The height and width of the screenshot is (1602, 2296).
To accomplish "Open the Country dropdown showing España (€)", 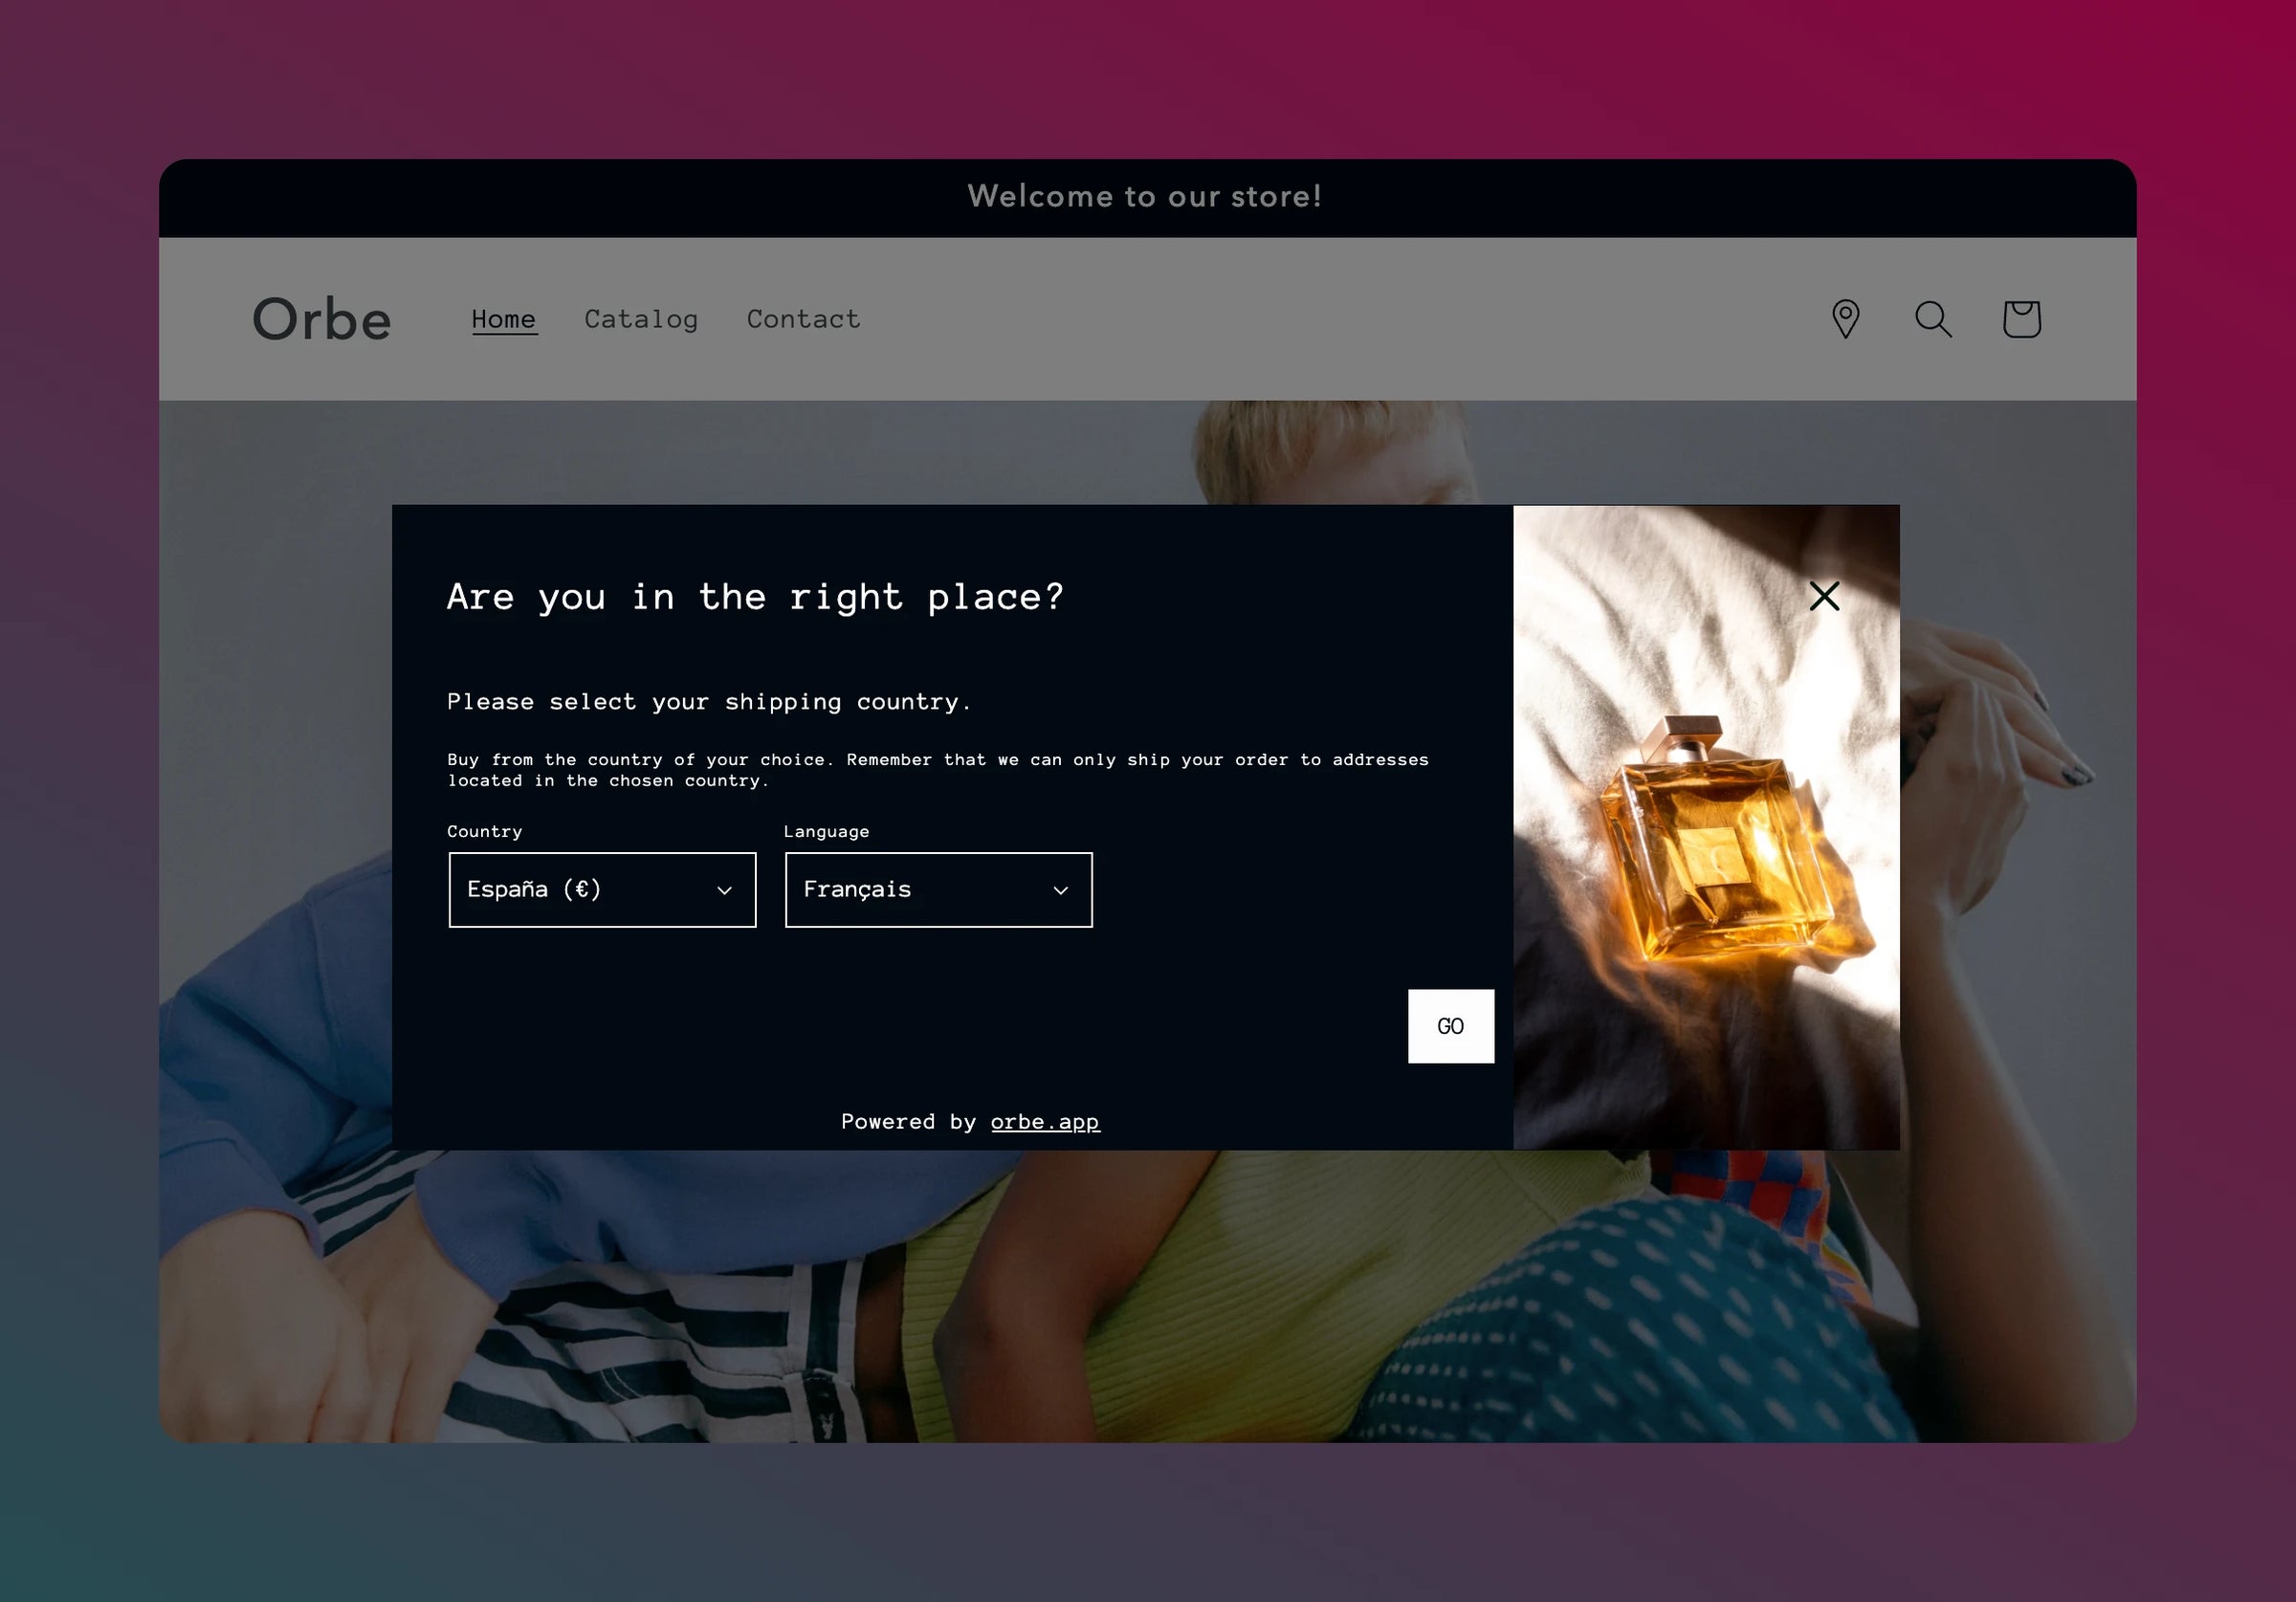I will pos(602,890).
